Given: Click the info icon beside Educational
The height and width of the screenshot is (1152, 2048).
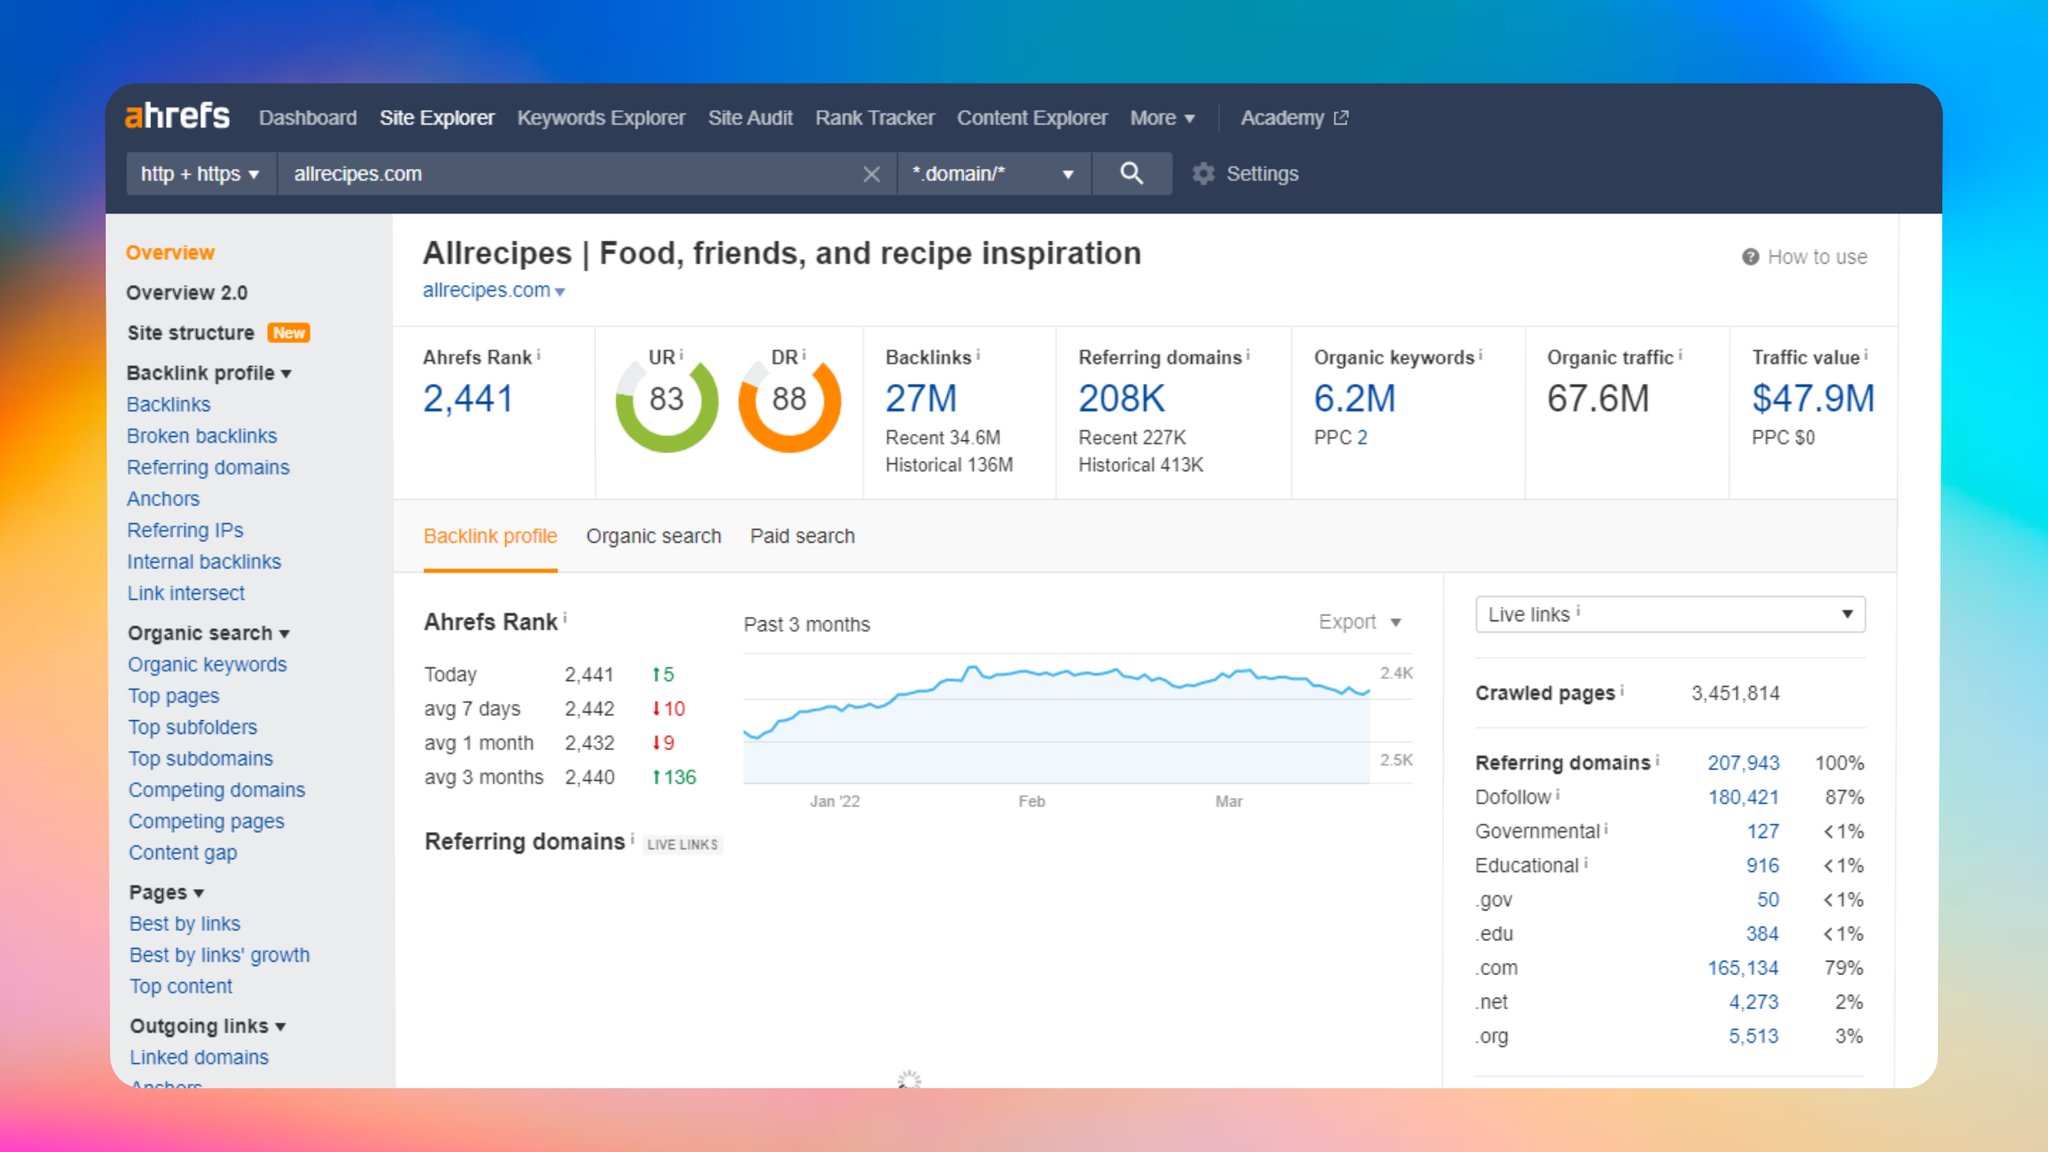Looking at the screenshot, I should click(x=1586, y=862).
